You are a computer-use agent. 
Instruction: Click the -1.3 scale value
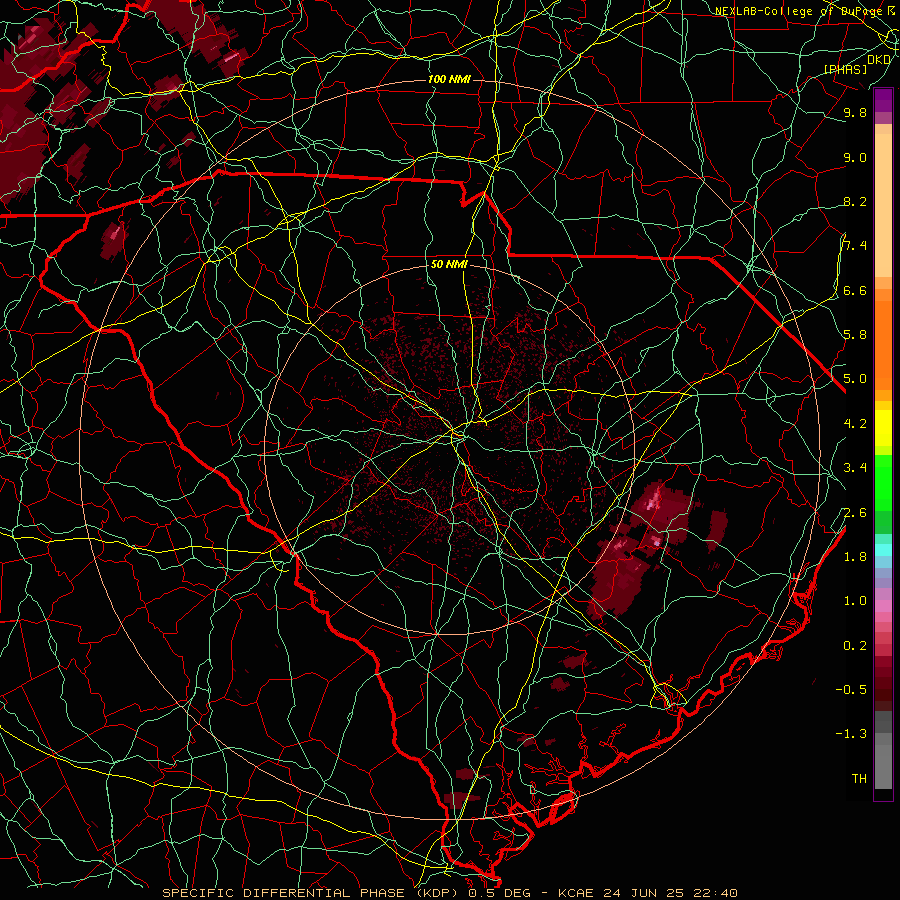click(x=851, y=734)
